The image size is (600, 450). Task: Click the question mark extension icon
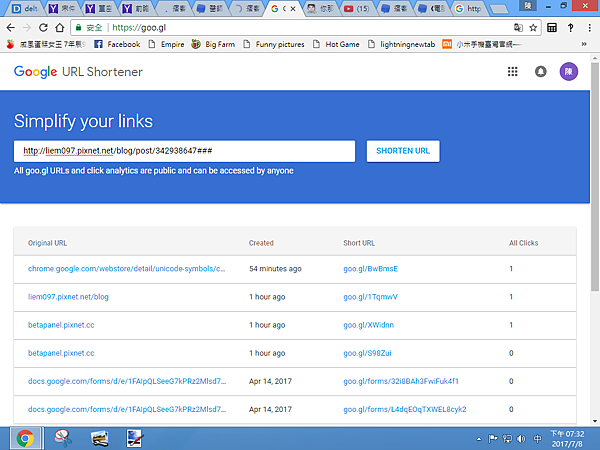click(571, 28)
